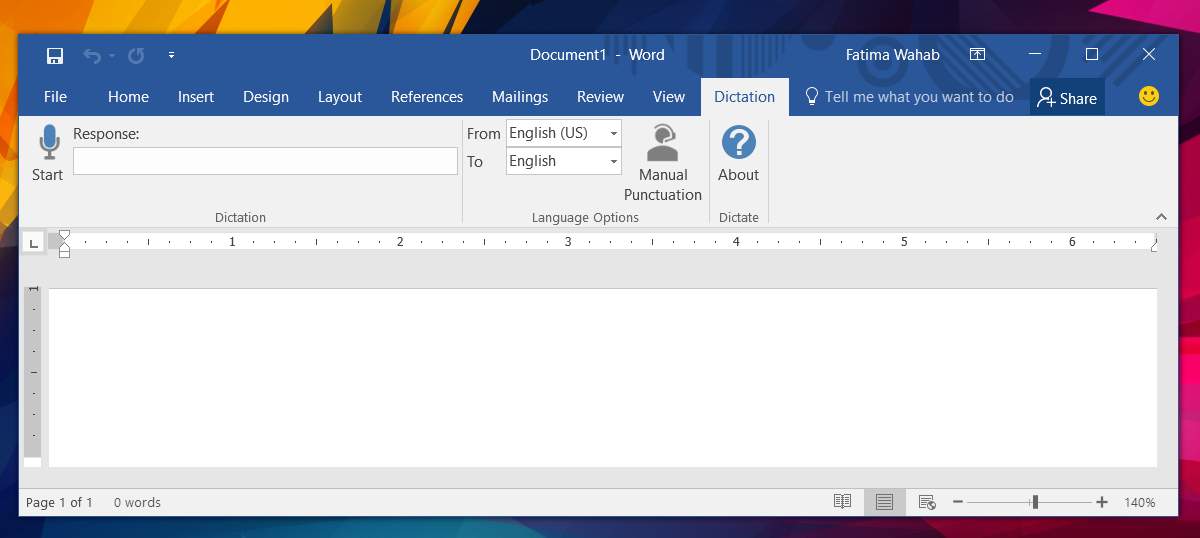Click the smiley feedback icon
The height and width of the screenshot is (538, 1200).
click(x=1149, y=96)
